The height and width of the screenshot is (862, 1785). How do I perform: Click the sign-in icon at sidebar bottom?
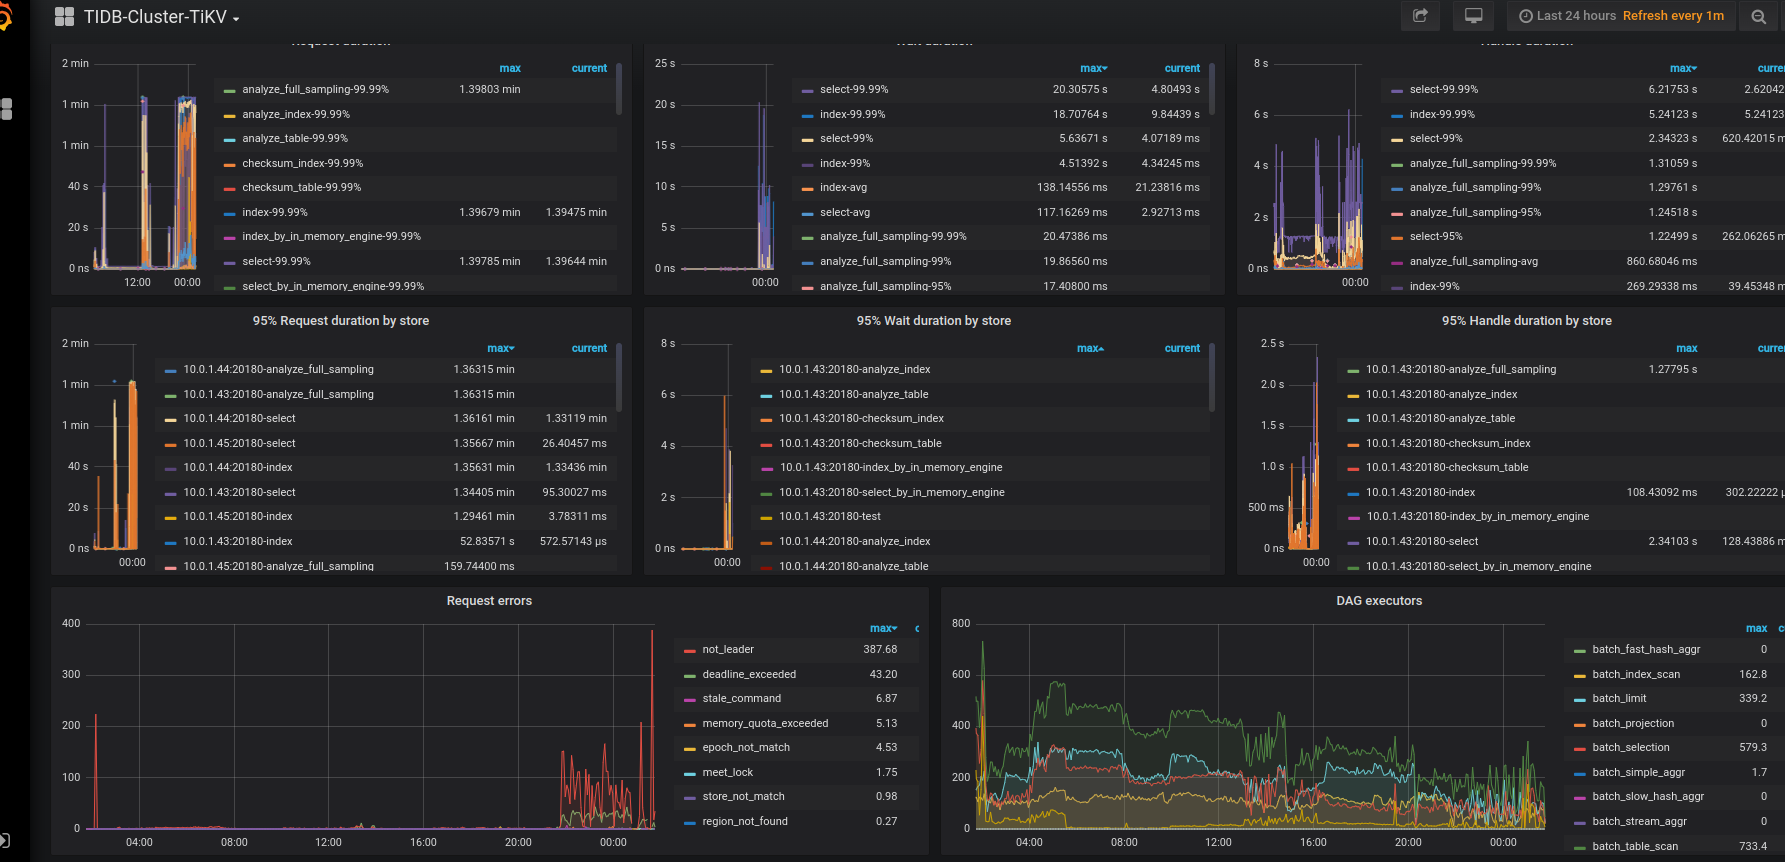click(x=5, y=840)
